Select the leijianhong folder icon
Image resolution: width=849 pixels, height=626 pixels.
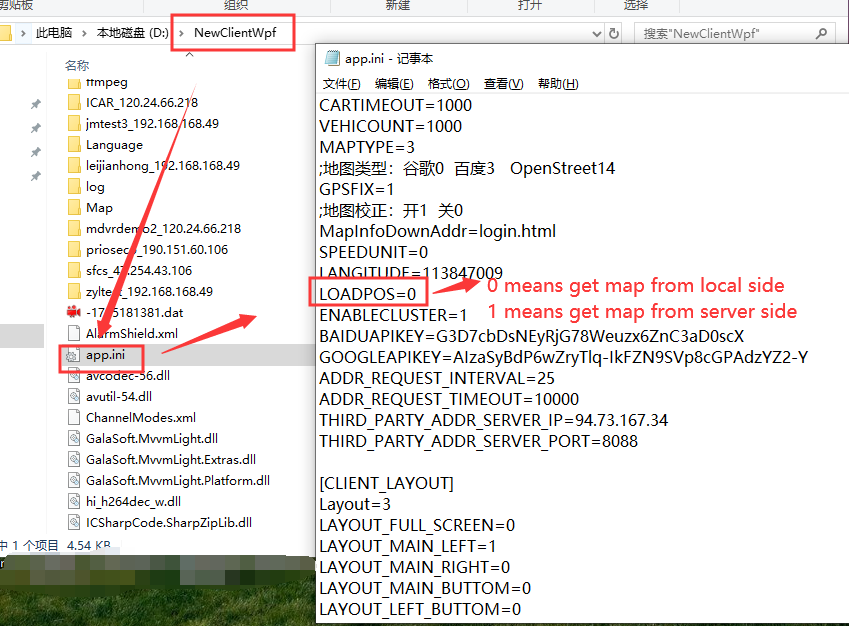(x=74, y=166)
